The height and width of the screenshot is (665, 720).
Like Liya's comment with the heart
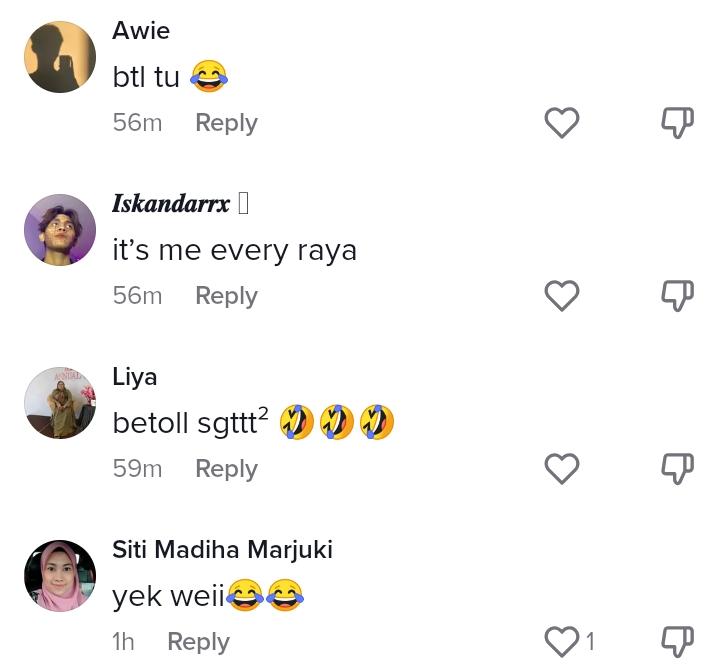tap(561, 469)
